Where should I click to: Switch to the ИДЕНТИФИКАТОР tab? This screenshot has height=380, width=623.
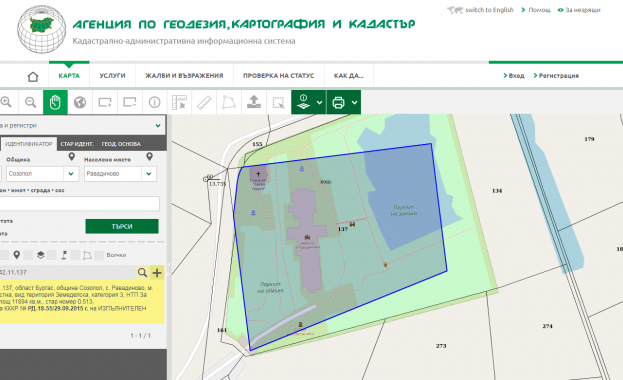pyautogui.click(x=29, y=144)
